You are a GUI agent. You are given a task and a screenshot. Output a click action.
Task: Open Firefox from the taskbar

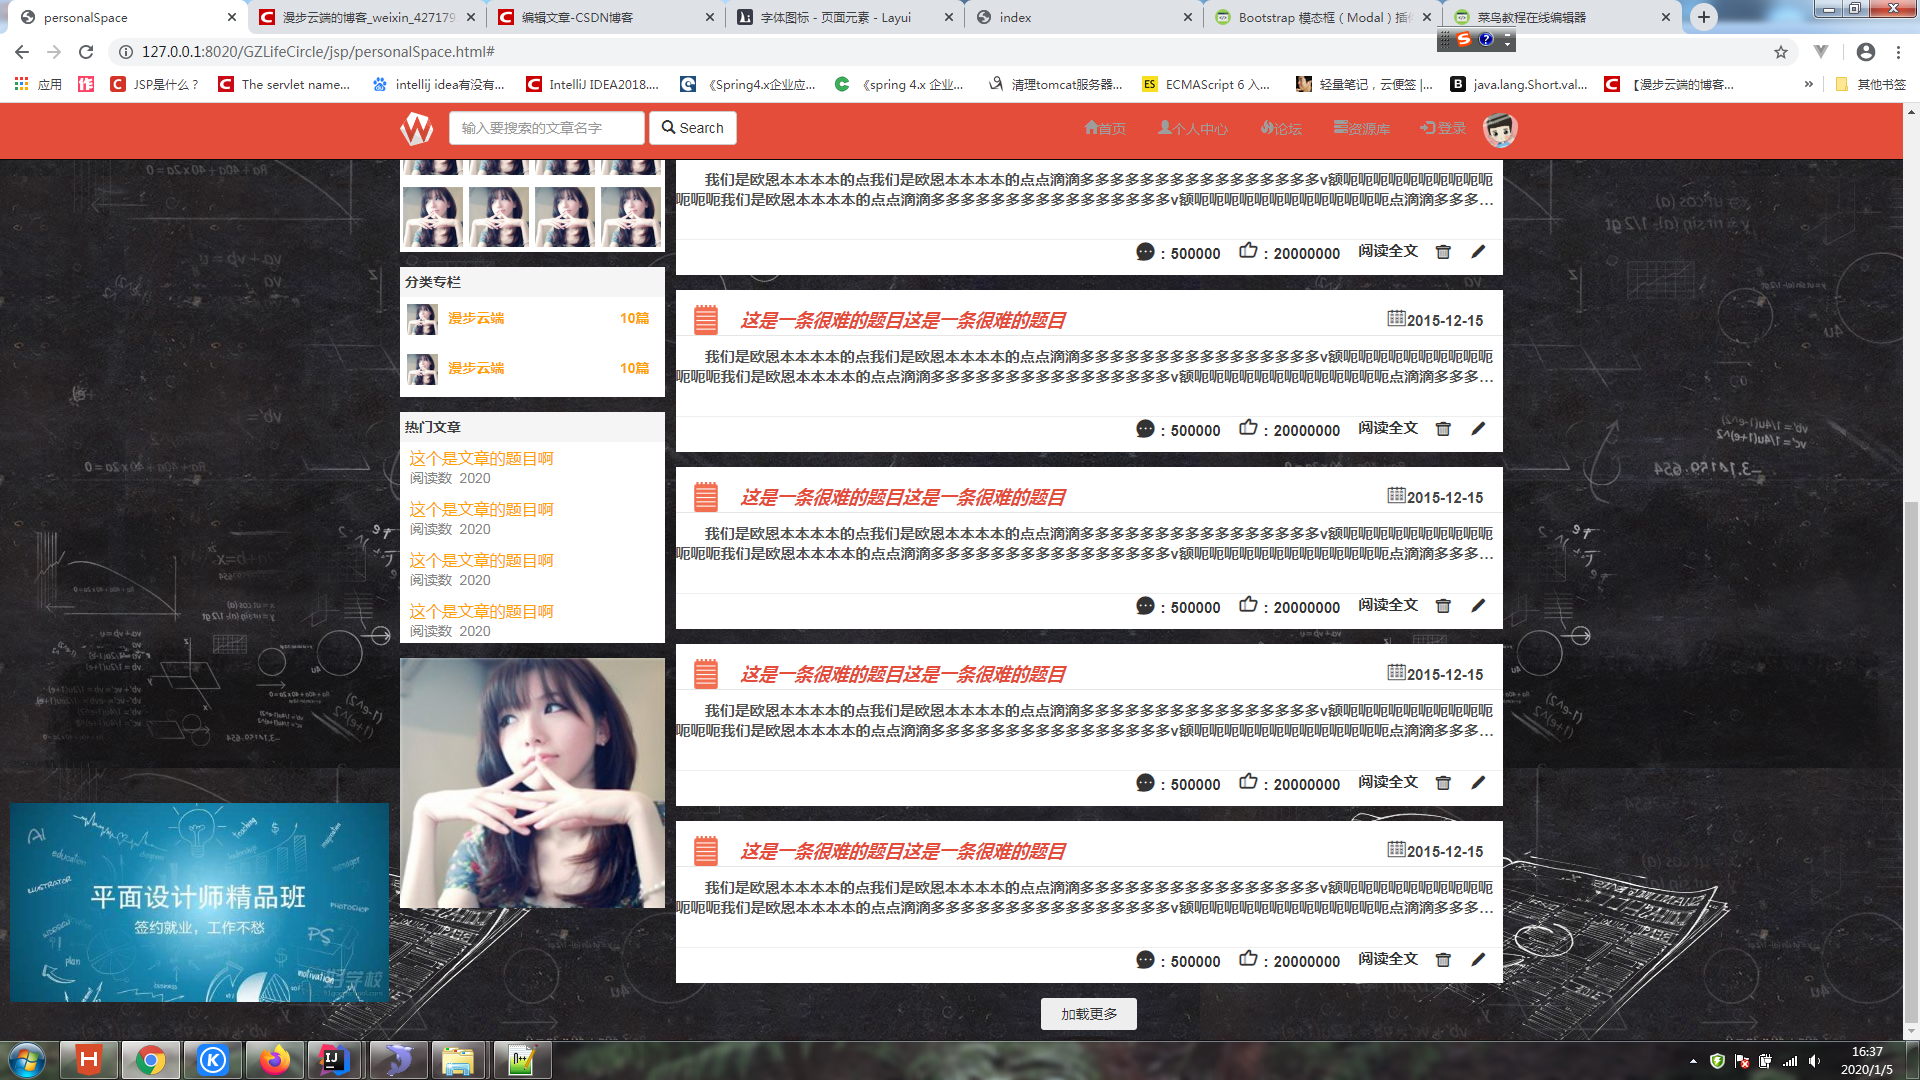tap(274, 1060)
